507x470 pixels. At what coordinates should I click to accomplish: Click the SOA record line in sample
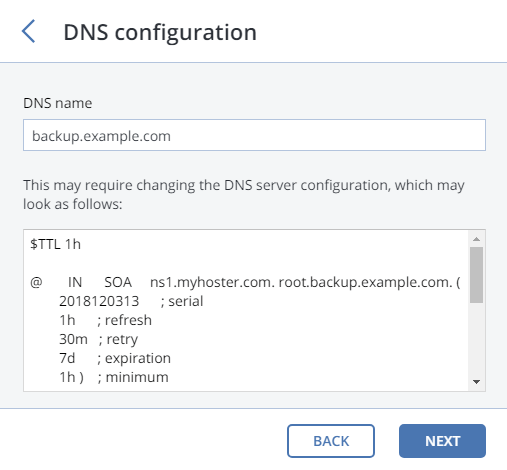tap(245, 282)
